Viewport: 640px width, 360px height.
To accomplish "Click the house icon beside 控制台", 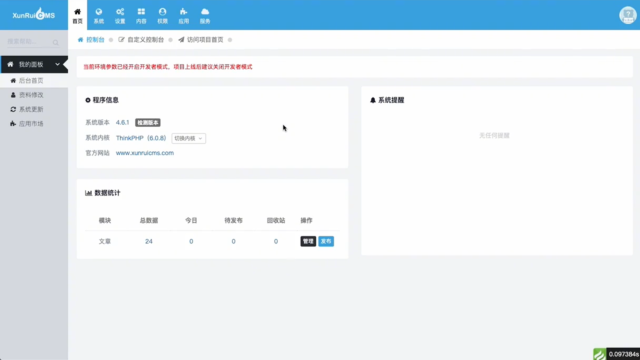I will pyautogui.click(x=80, y=40).
